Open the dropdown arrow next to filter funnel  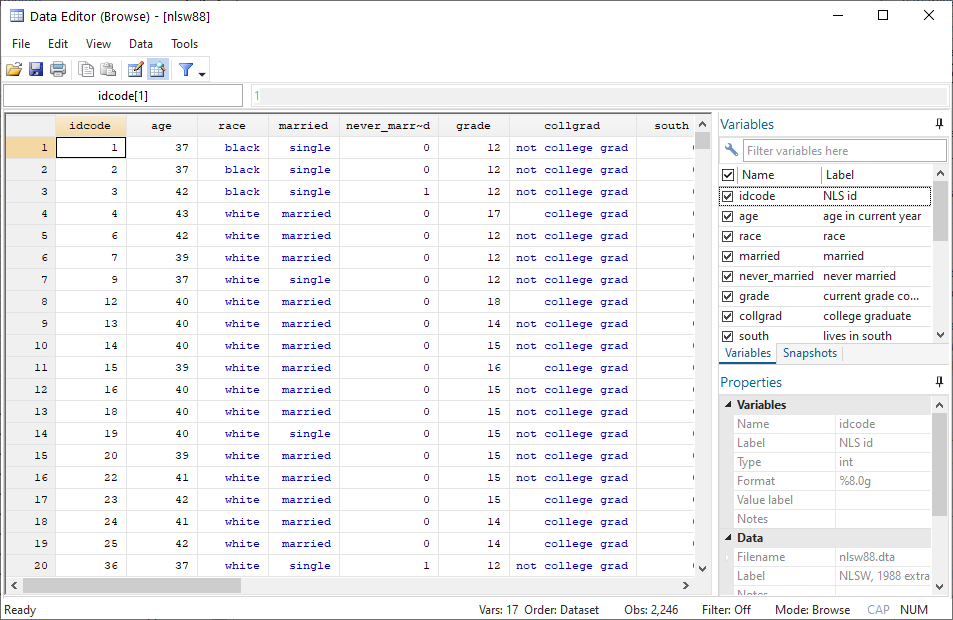click(x=203, y=72)
